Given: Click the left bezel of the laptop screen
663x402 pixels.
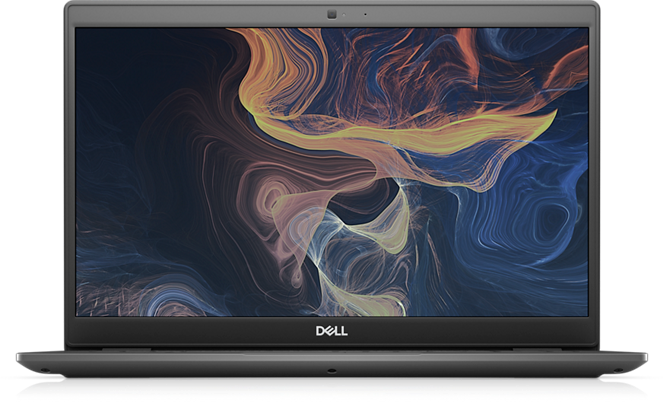Looking at the screenshot, I should tap(70, 170).
